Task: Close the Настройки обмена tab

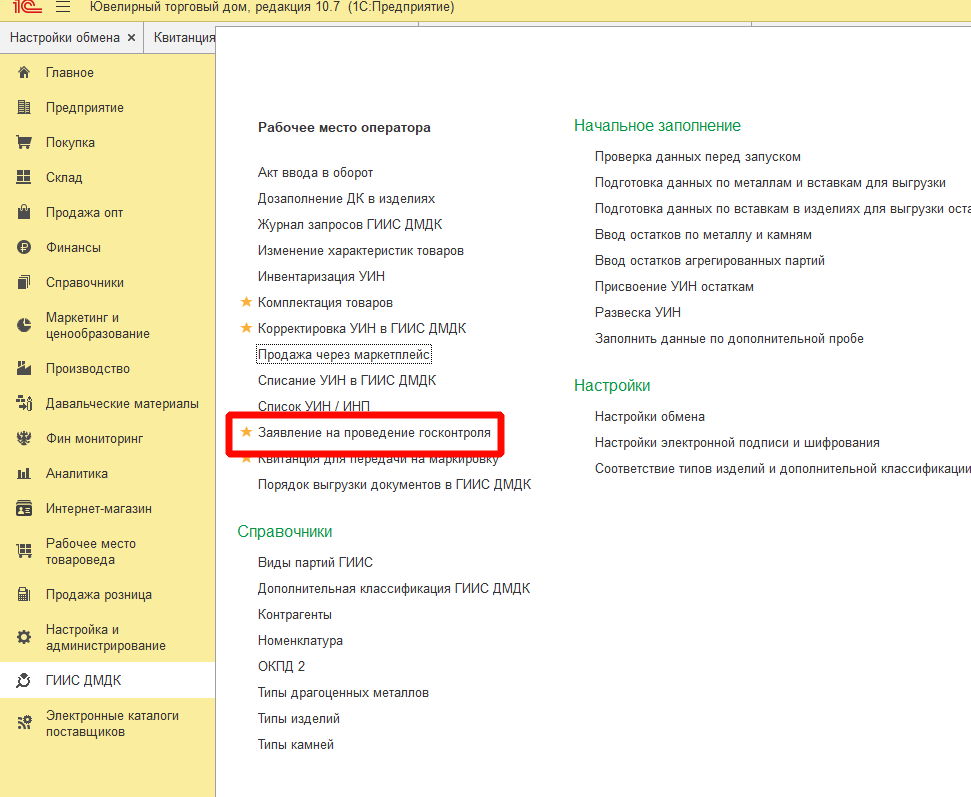Action: 131,38
